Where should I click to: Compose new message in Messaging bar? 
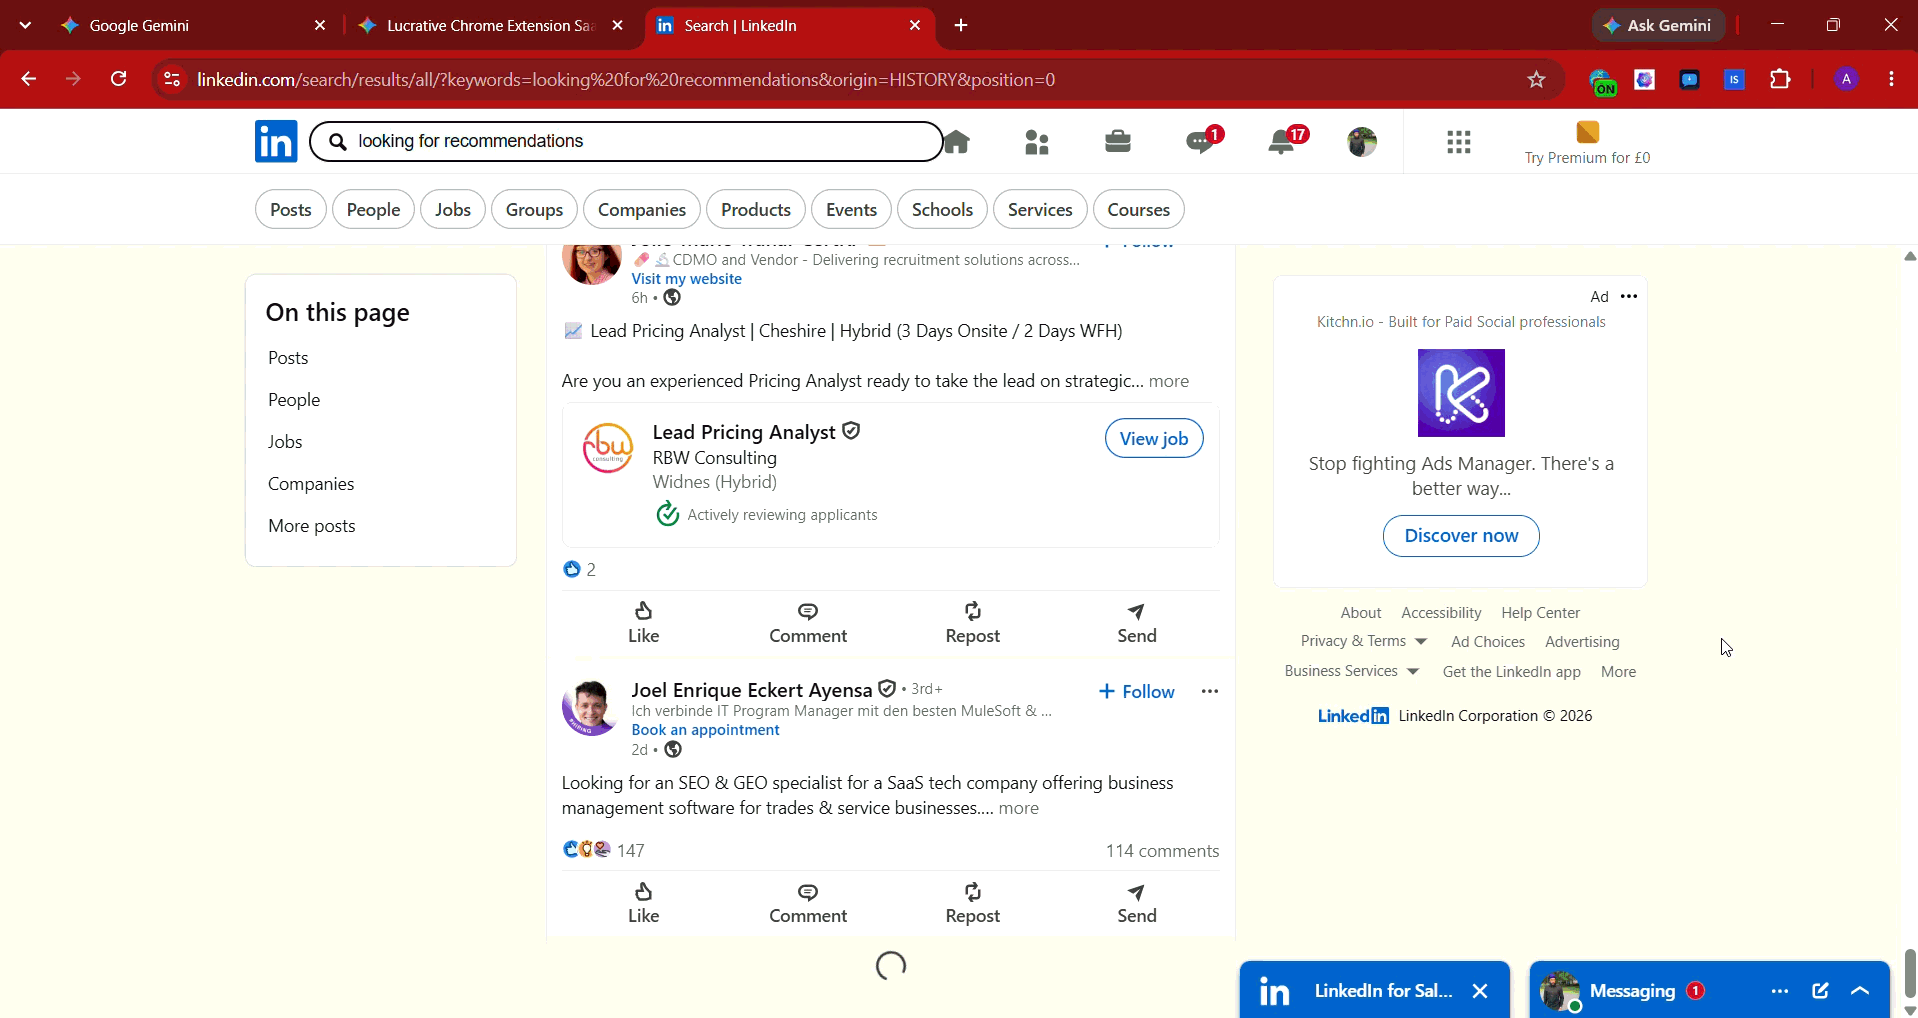point(1820,990)
